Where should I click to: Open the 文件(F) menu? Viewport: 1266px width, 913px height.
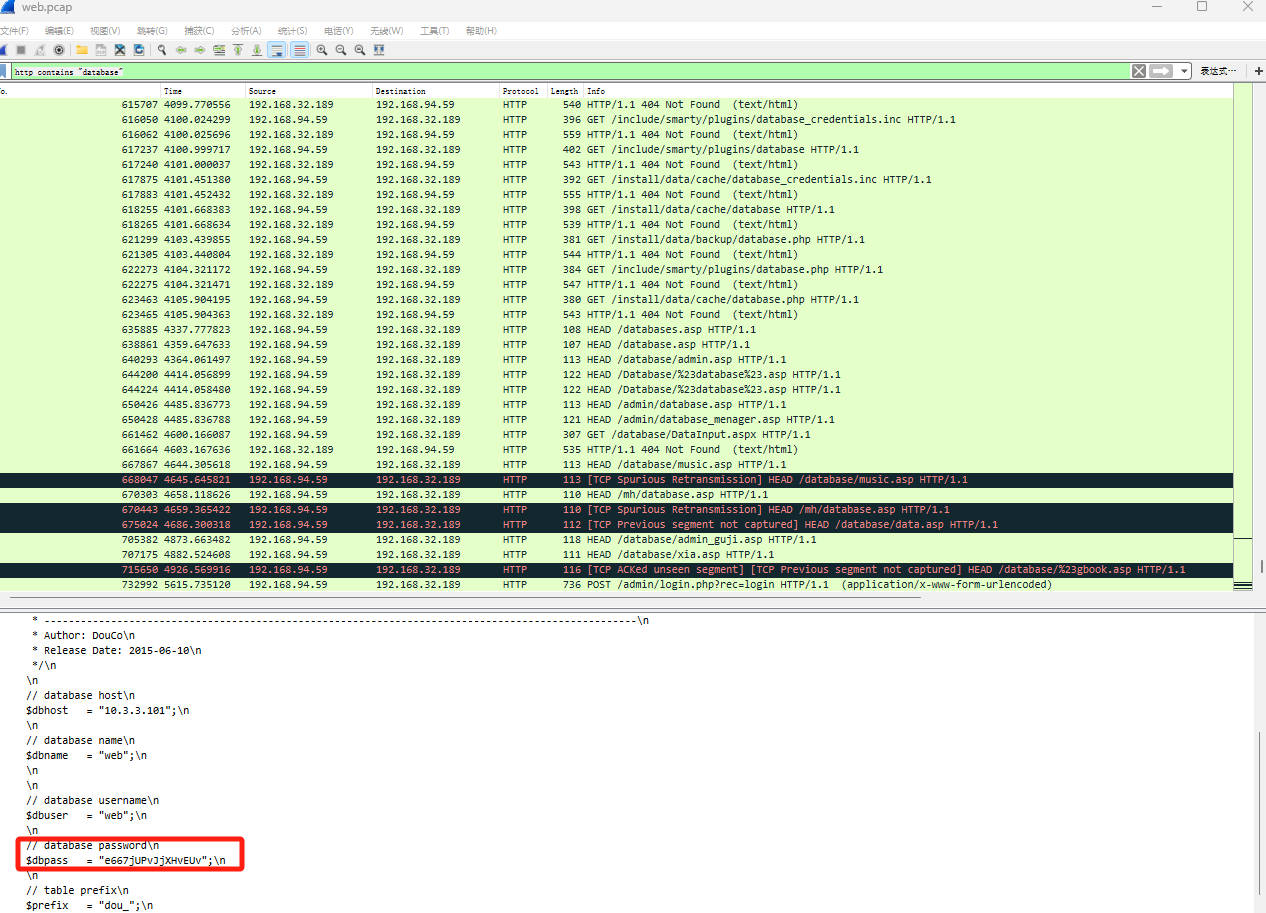[14, 31]
